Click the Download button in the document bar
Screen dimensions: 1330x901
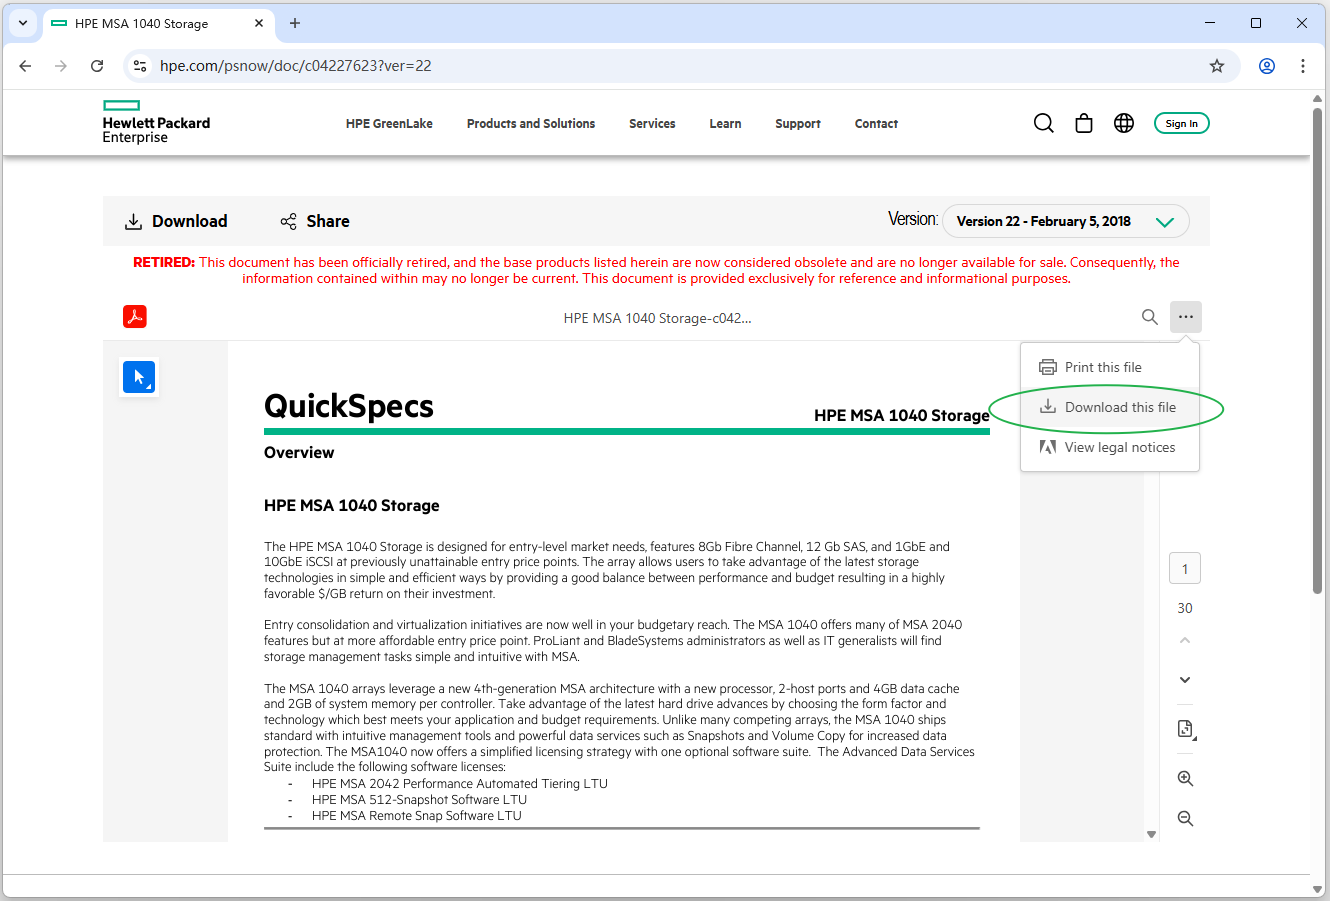[176, 221]
